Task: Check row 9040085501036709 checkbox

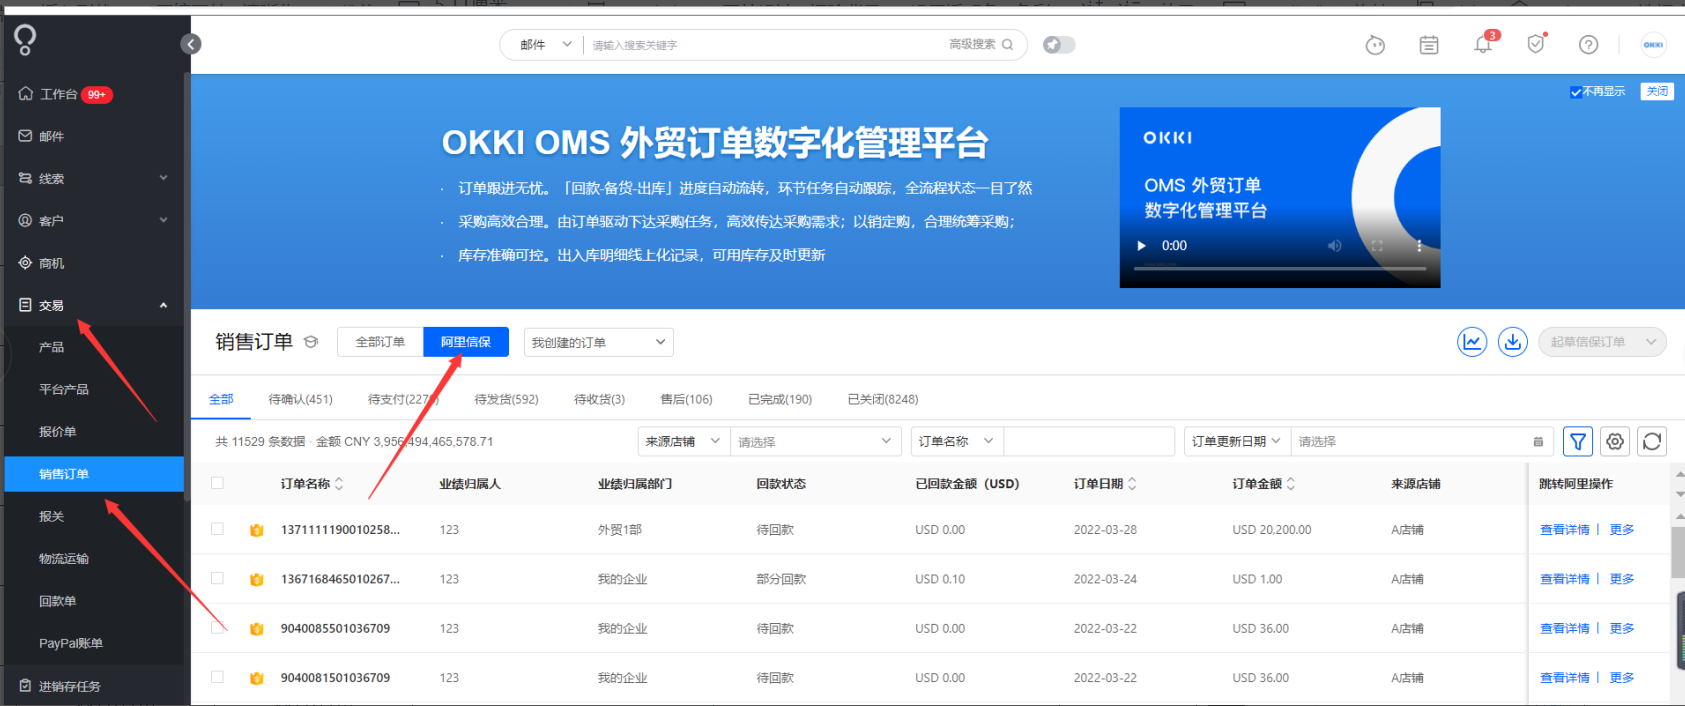Action: tap(218, 628)
